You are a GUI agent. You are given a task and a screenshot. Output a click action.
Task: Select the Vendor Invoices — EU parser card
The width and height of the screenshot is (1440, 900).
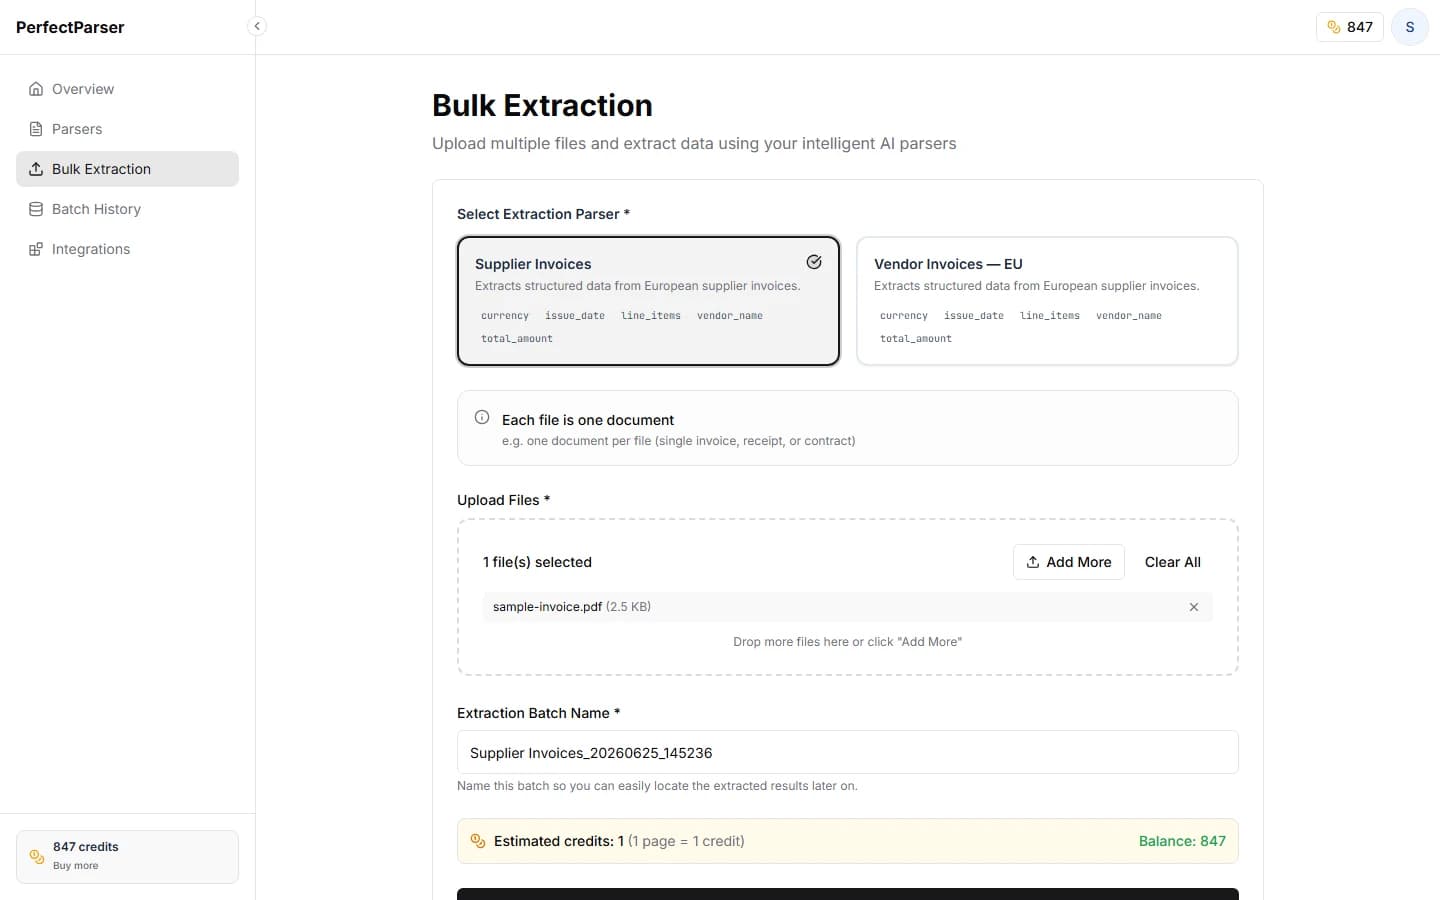[x=1047, y=301]
